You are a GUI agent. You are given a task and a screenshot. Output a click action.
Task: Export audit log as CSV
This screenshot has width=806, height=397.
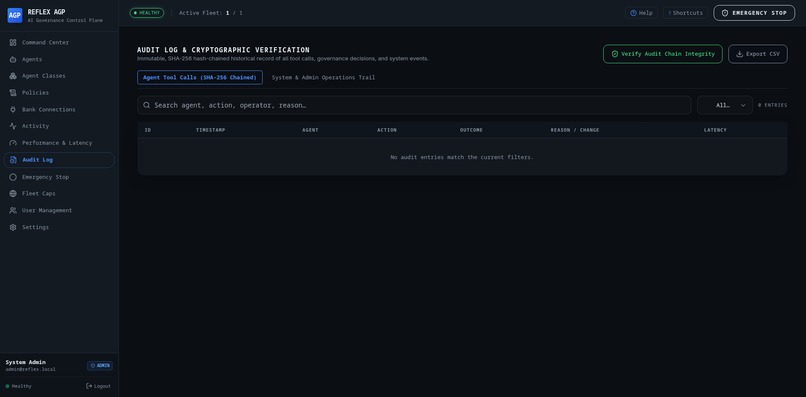pyautogui.click(x=758, y=54)
